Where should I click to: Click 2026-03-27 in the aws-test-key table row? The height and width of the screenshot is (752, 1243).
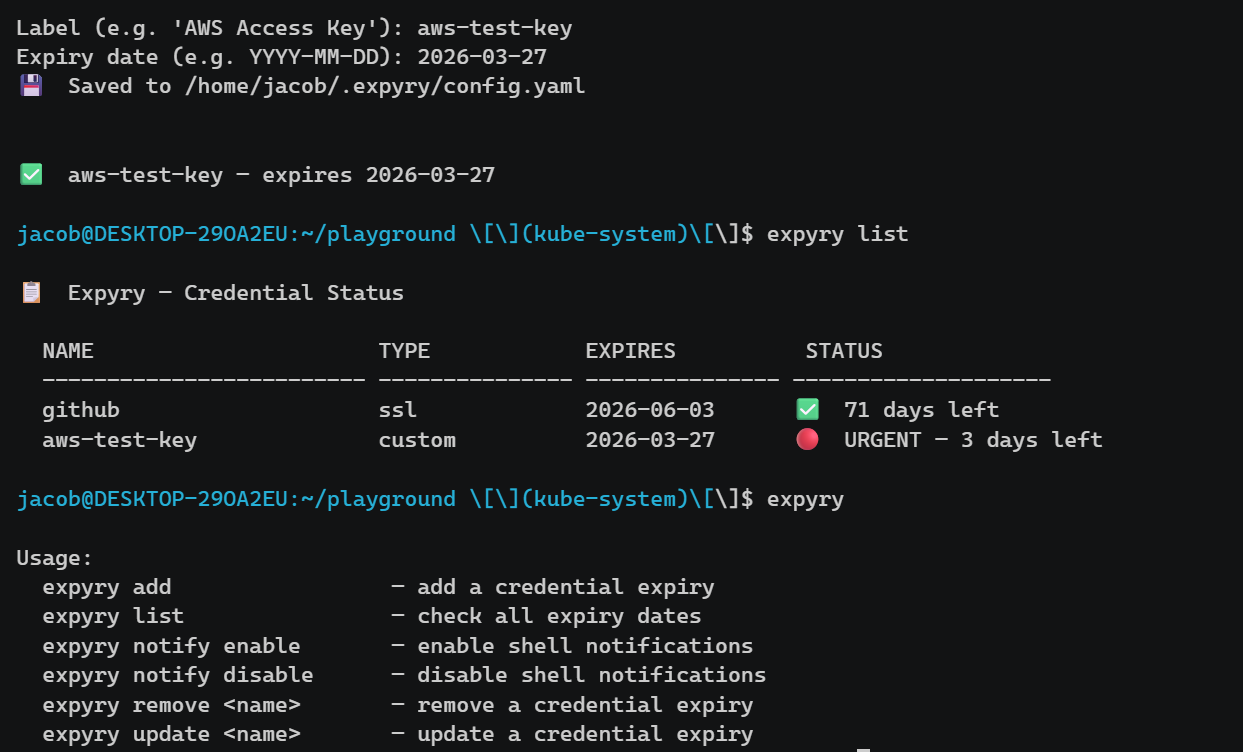[650, 439]
